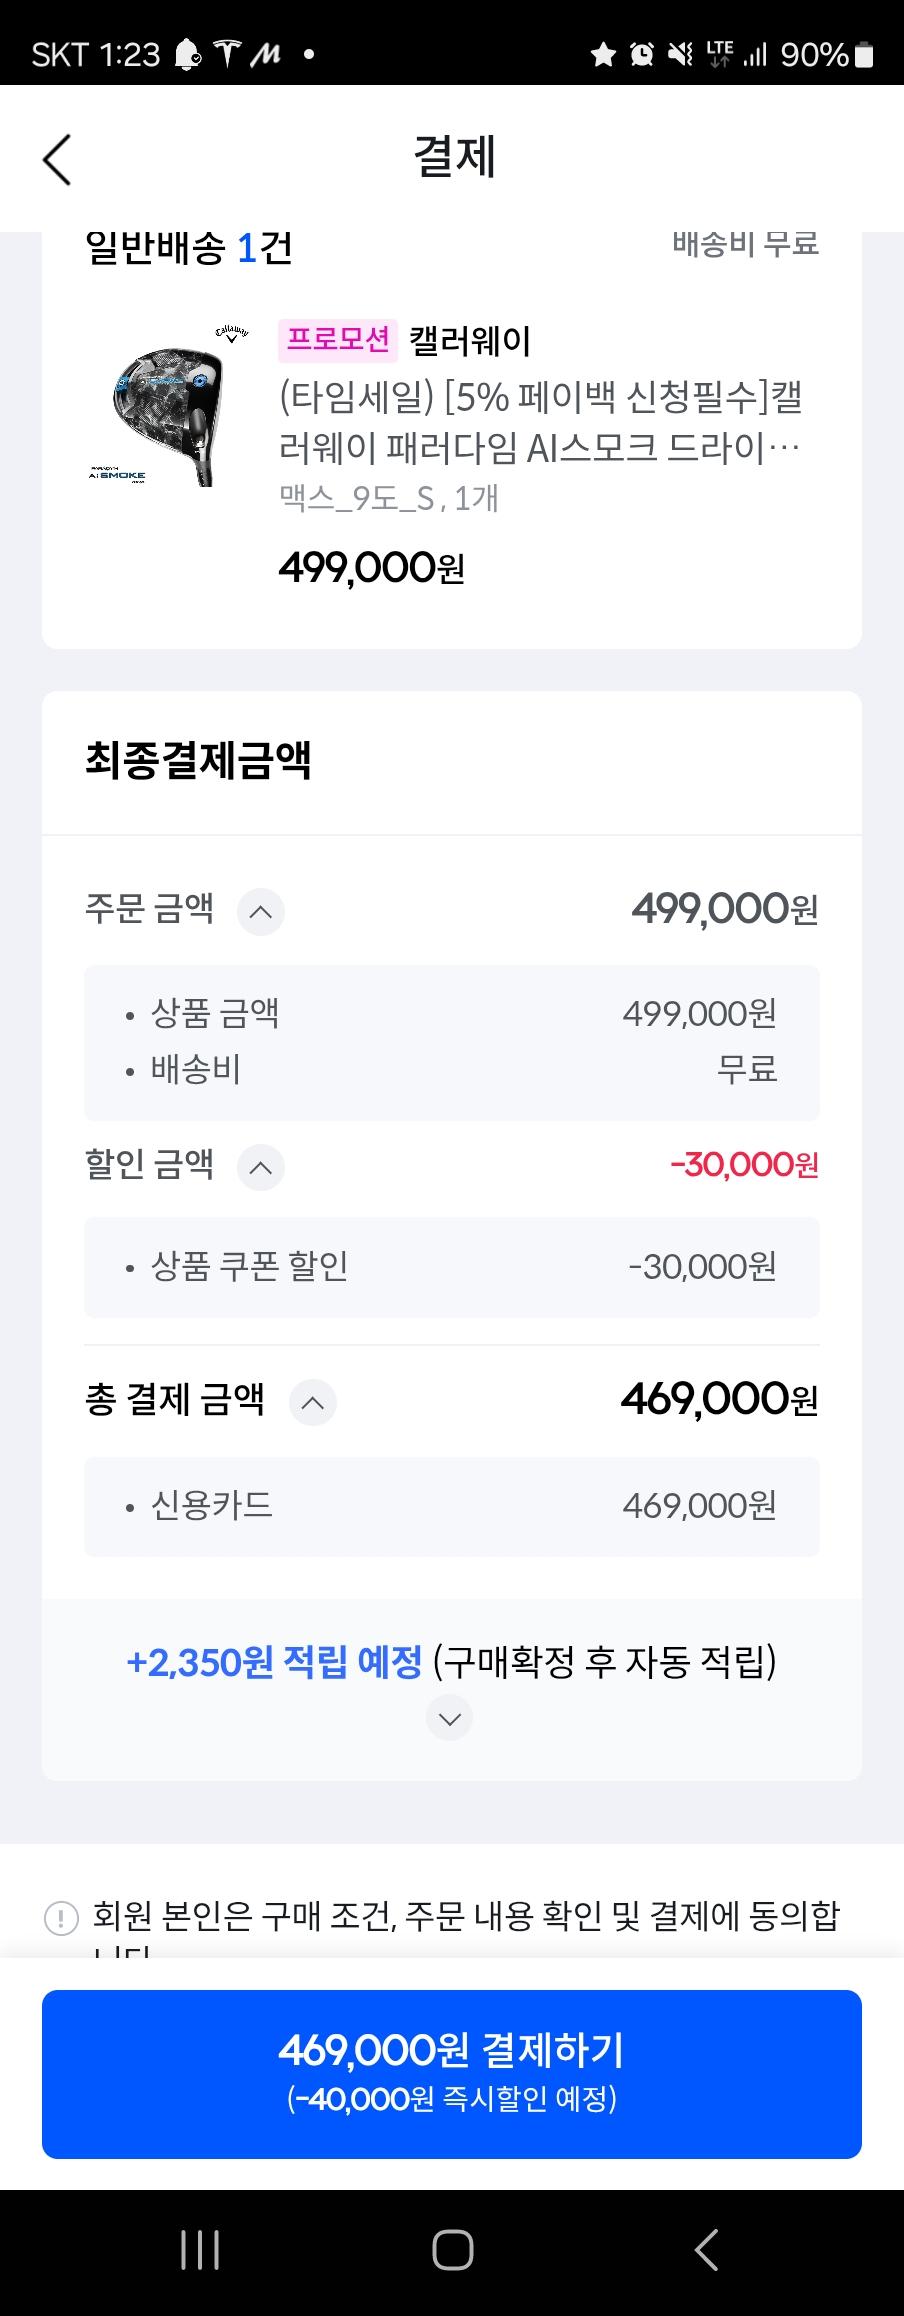Viewport: 904px width, 2316px height.
Task: Tap the +2,350원 적립 예정 text
Action: [275, 1663]
